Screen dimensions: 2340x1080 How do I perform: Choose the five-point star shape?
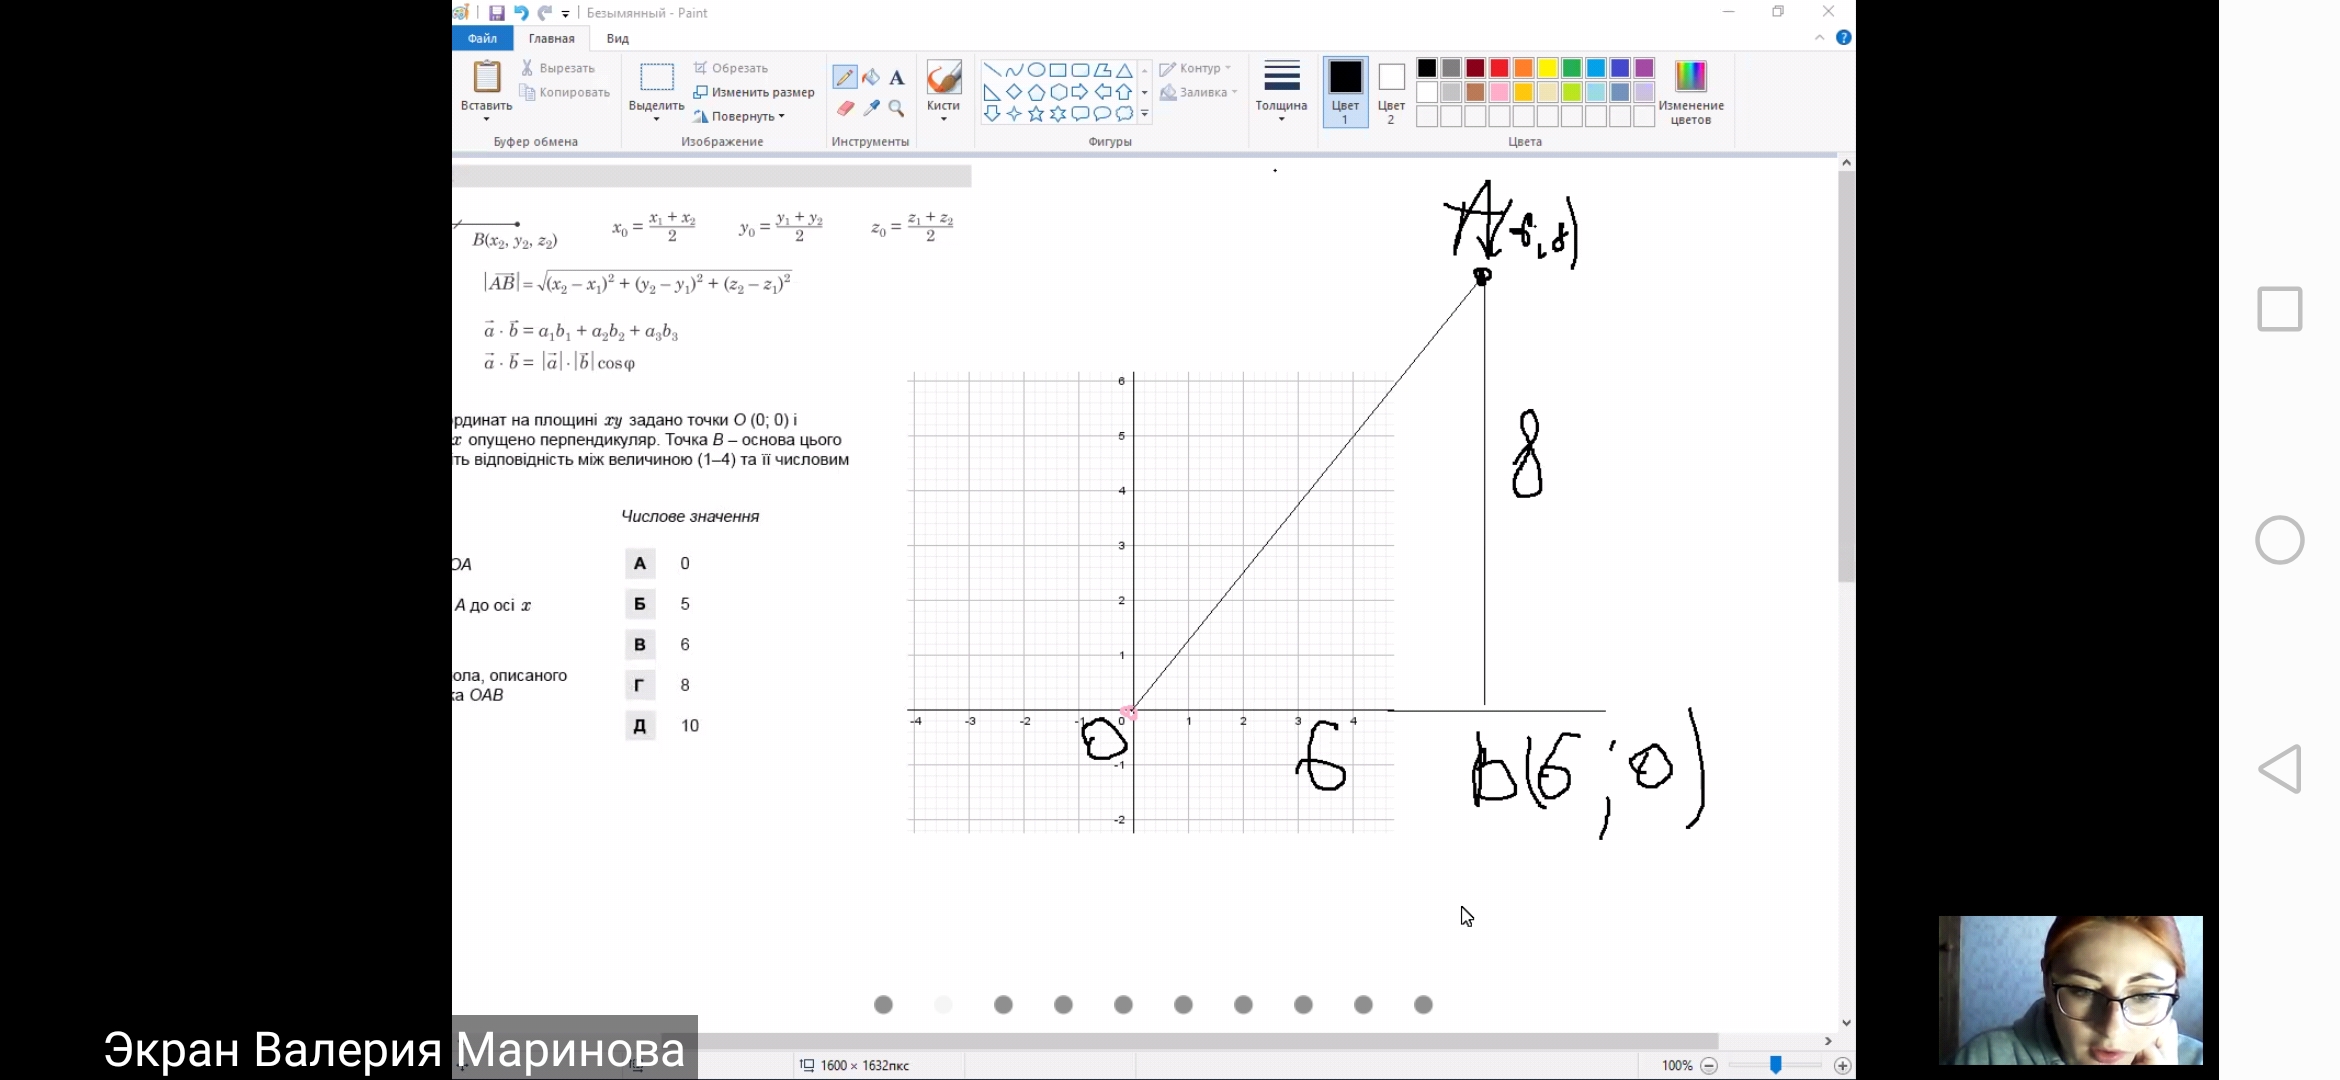coord(1036,114)
